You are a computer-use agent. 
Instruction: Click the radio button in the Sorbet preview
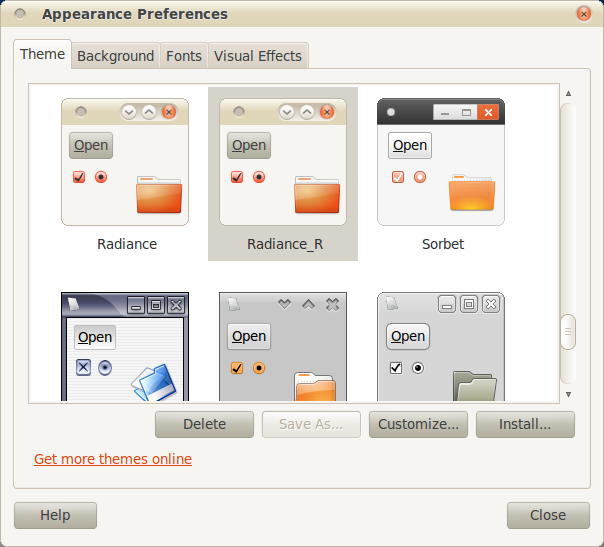420,177
